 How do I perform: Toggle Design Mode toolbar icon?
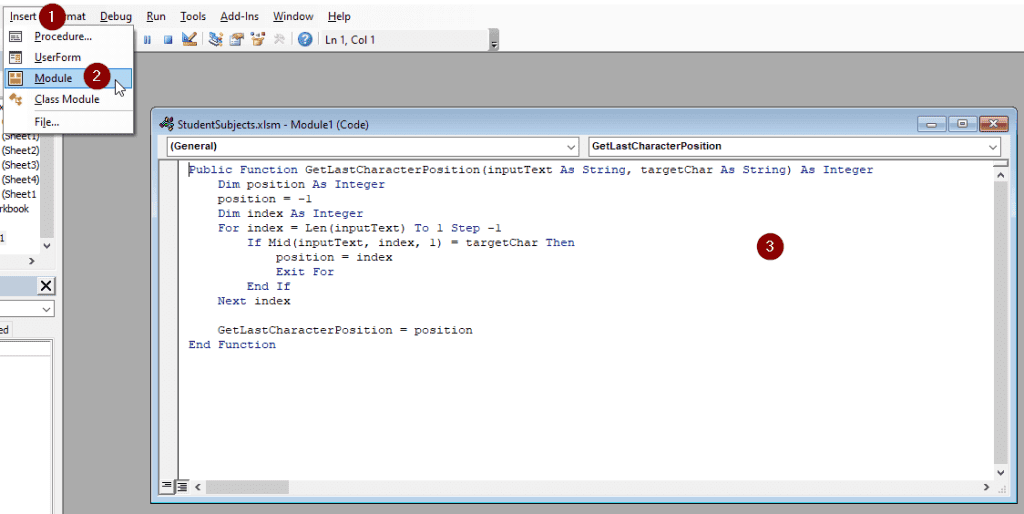189,40
